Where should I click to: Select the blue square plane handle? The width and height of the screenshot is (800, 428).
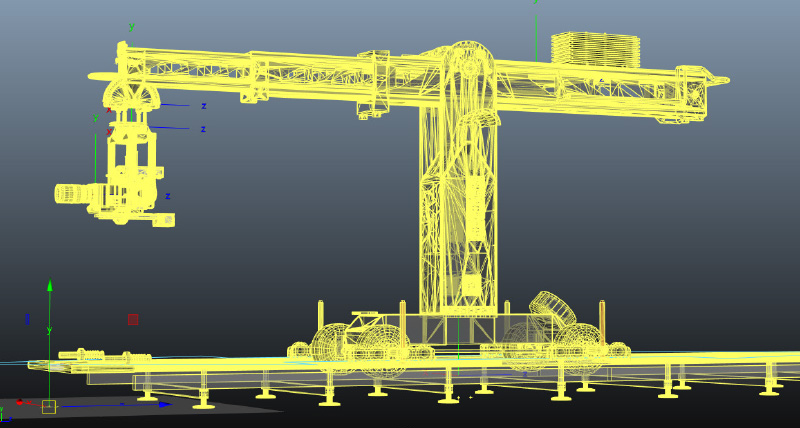(27, 319)
